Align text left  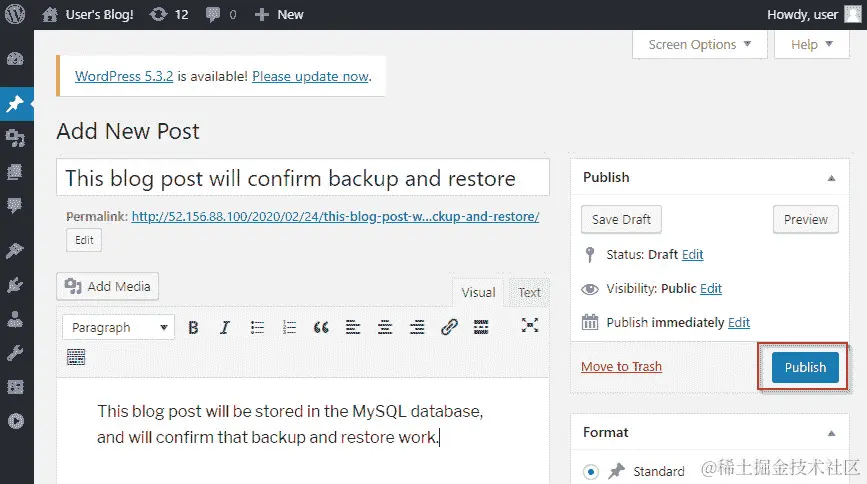353,327
